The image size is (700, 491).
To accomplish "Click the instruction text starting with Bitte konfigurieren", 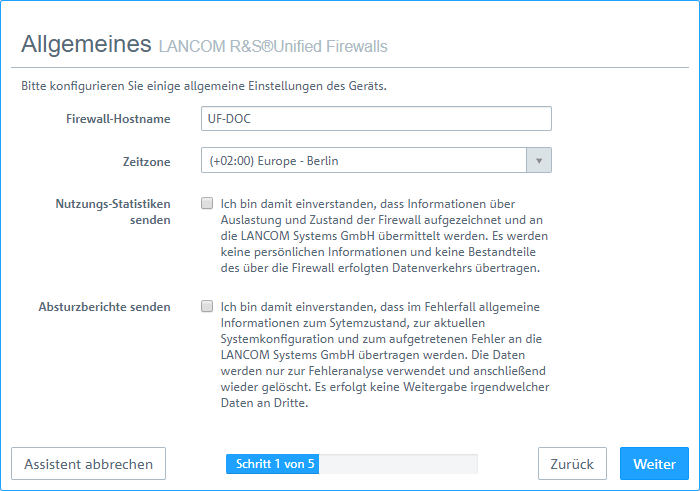I will pos(204,86).
